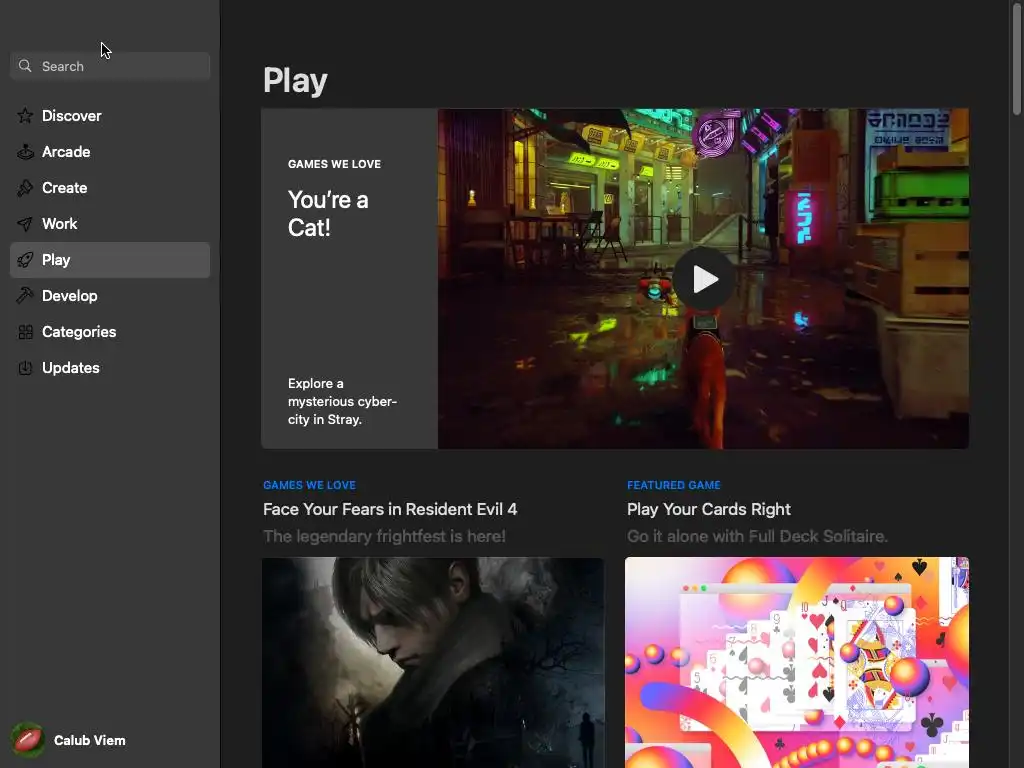Go to the Arcade section

pyautogui.click(x=110, y=152)
